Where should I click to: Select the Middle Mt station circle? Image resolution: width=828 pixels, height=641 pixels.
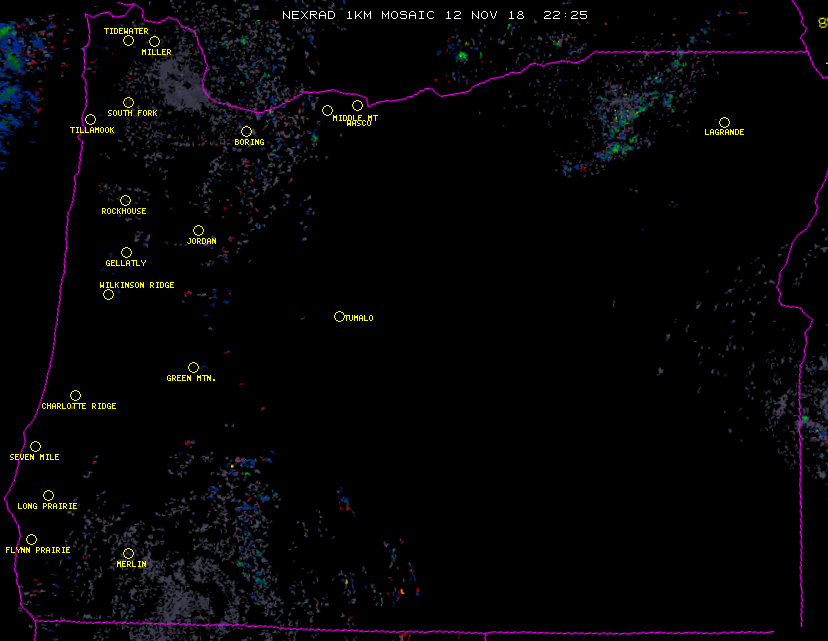[x=327, y=111]
